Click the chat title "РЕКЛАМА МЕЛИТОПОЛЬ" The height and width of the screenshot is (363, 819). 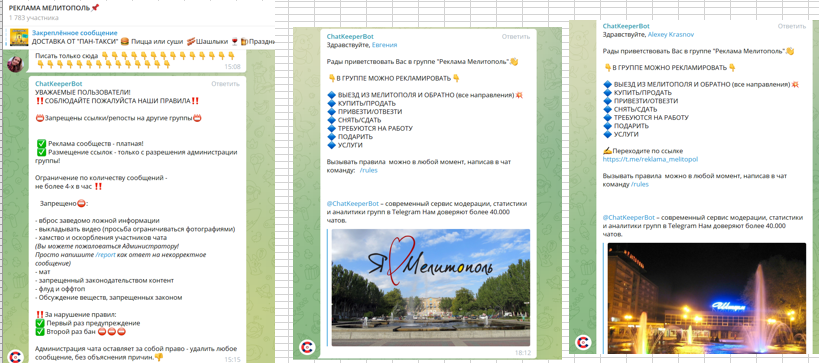pos(50,8)
